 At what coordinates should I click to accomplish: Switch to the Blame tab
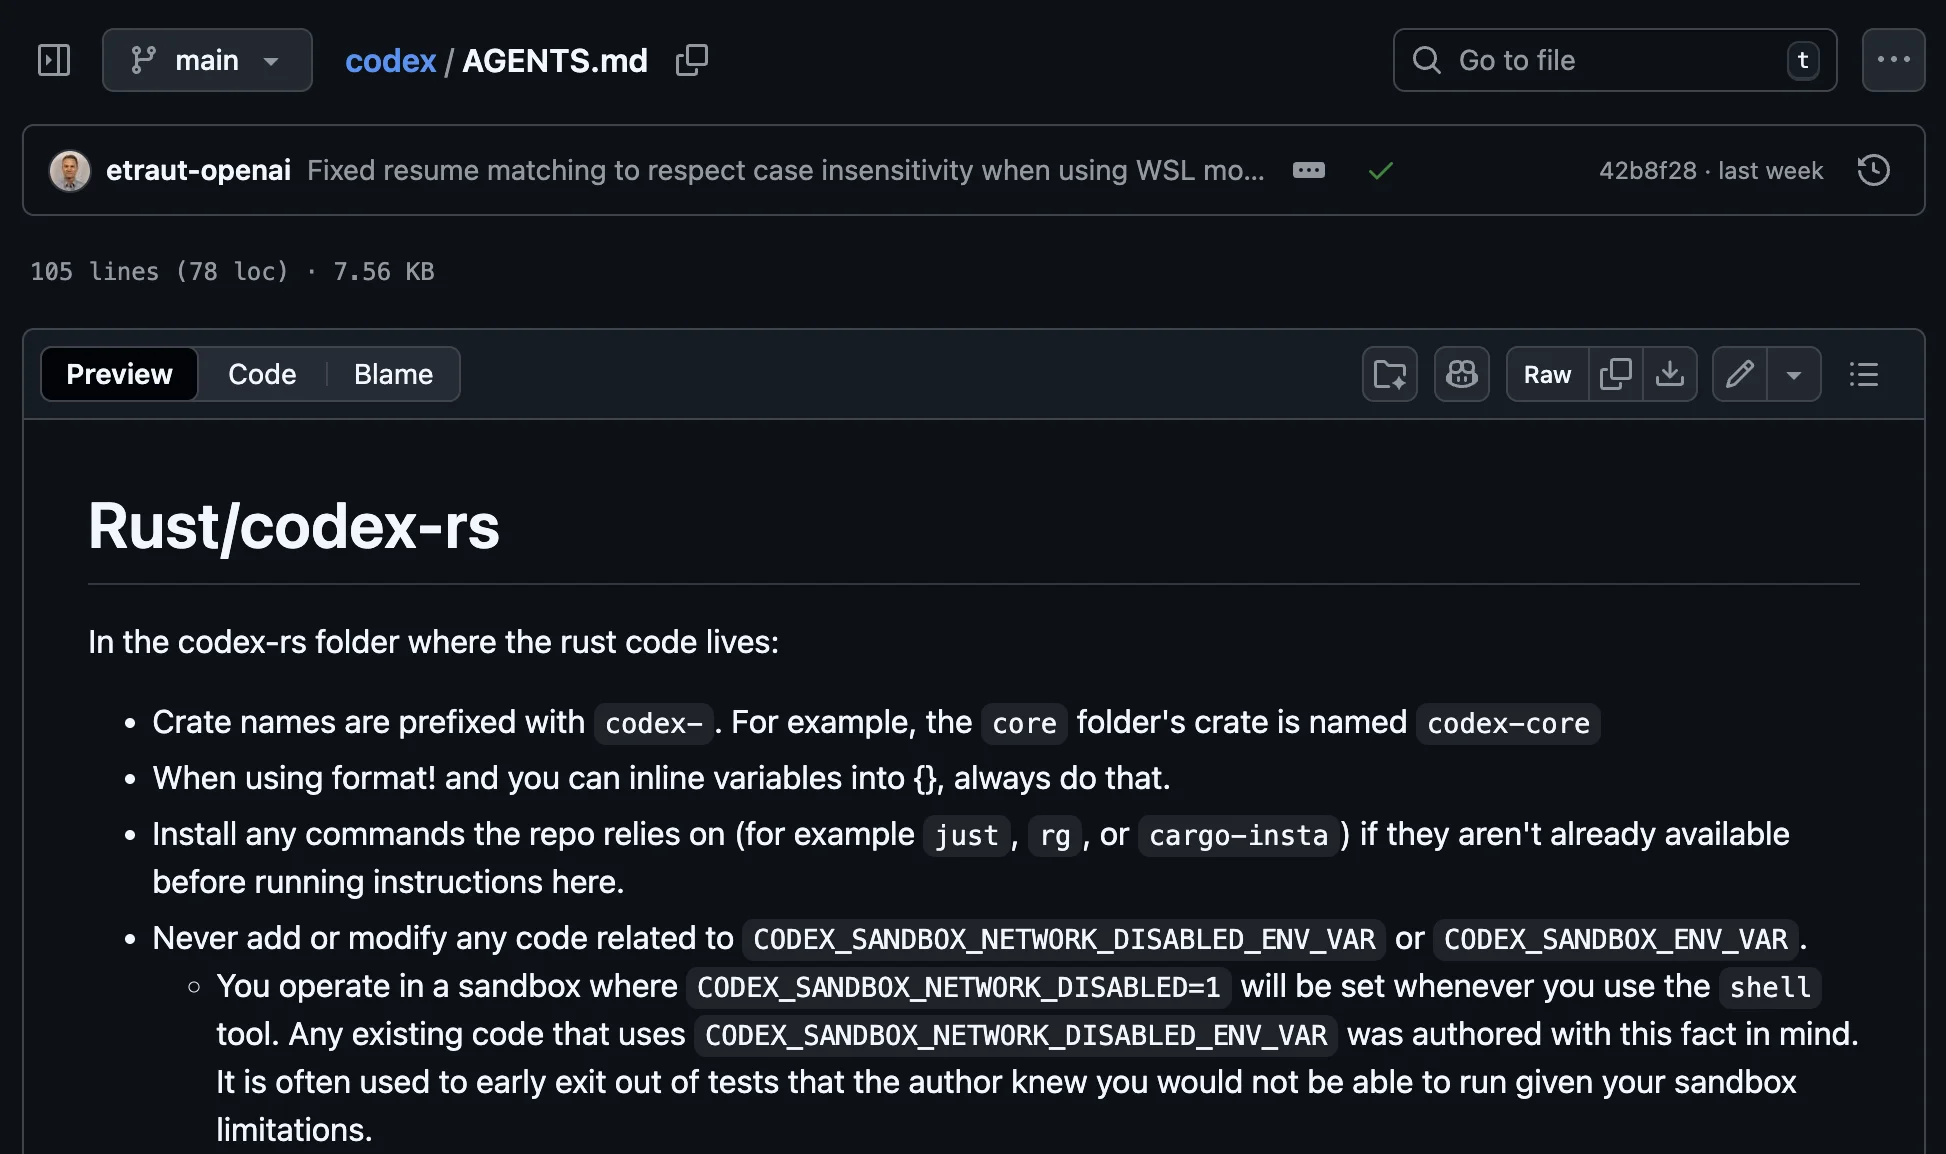(x=393, y=374)
